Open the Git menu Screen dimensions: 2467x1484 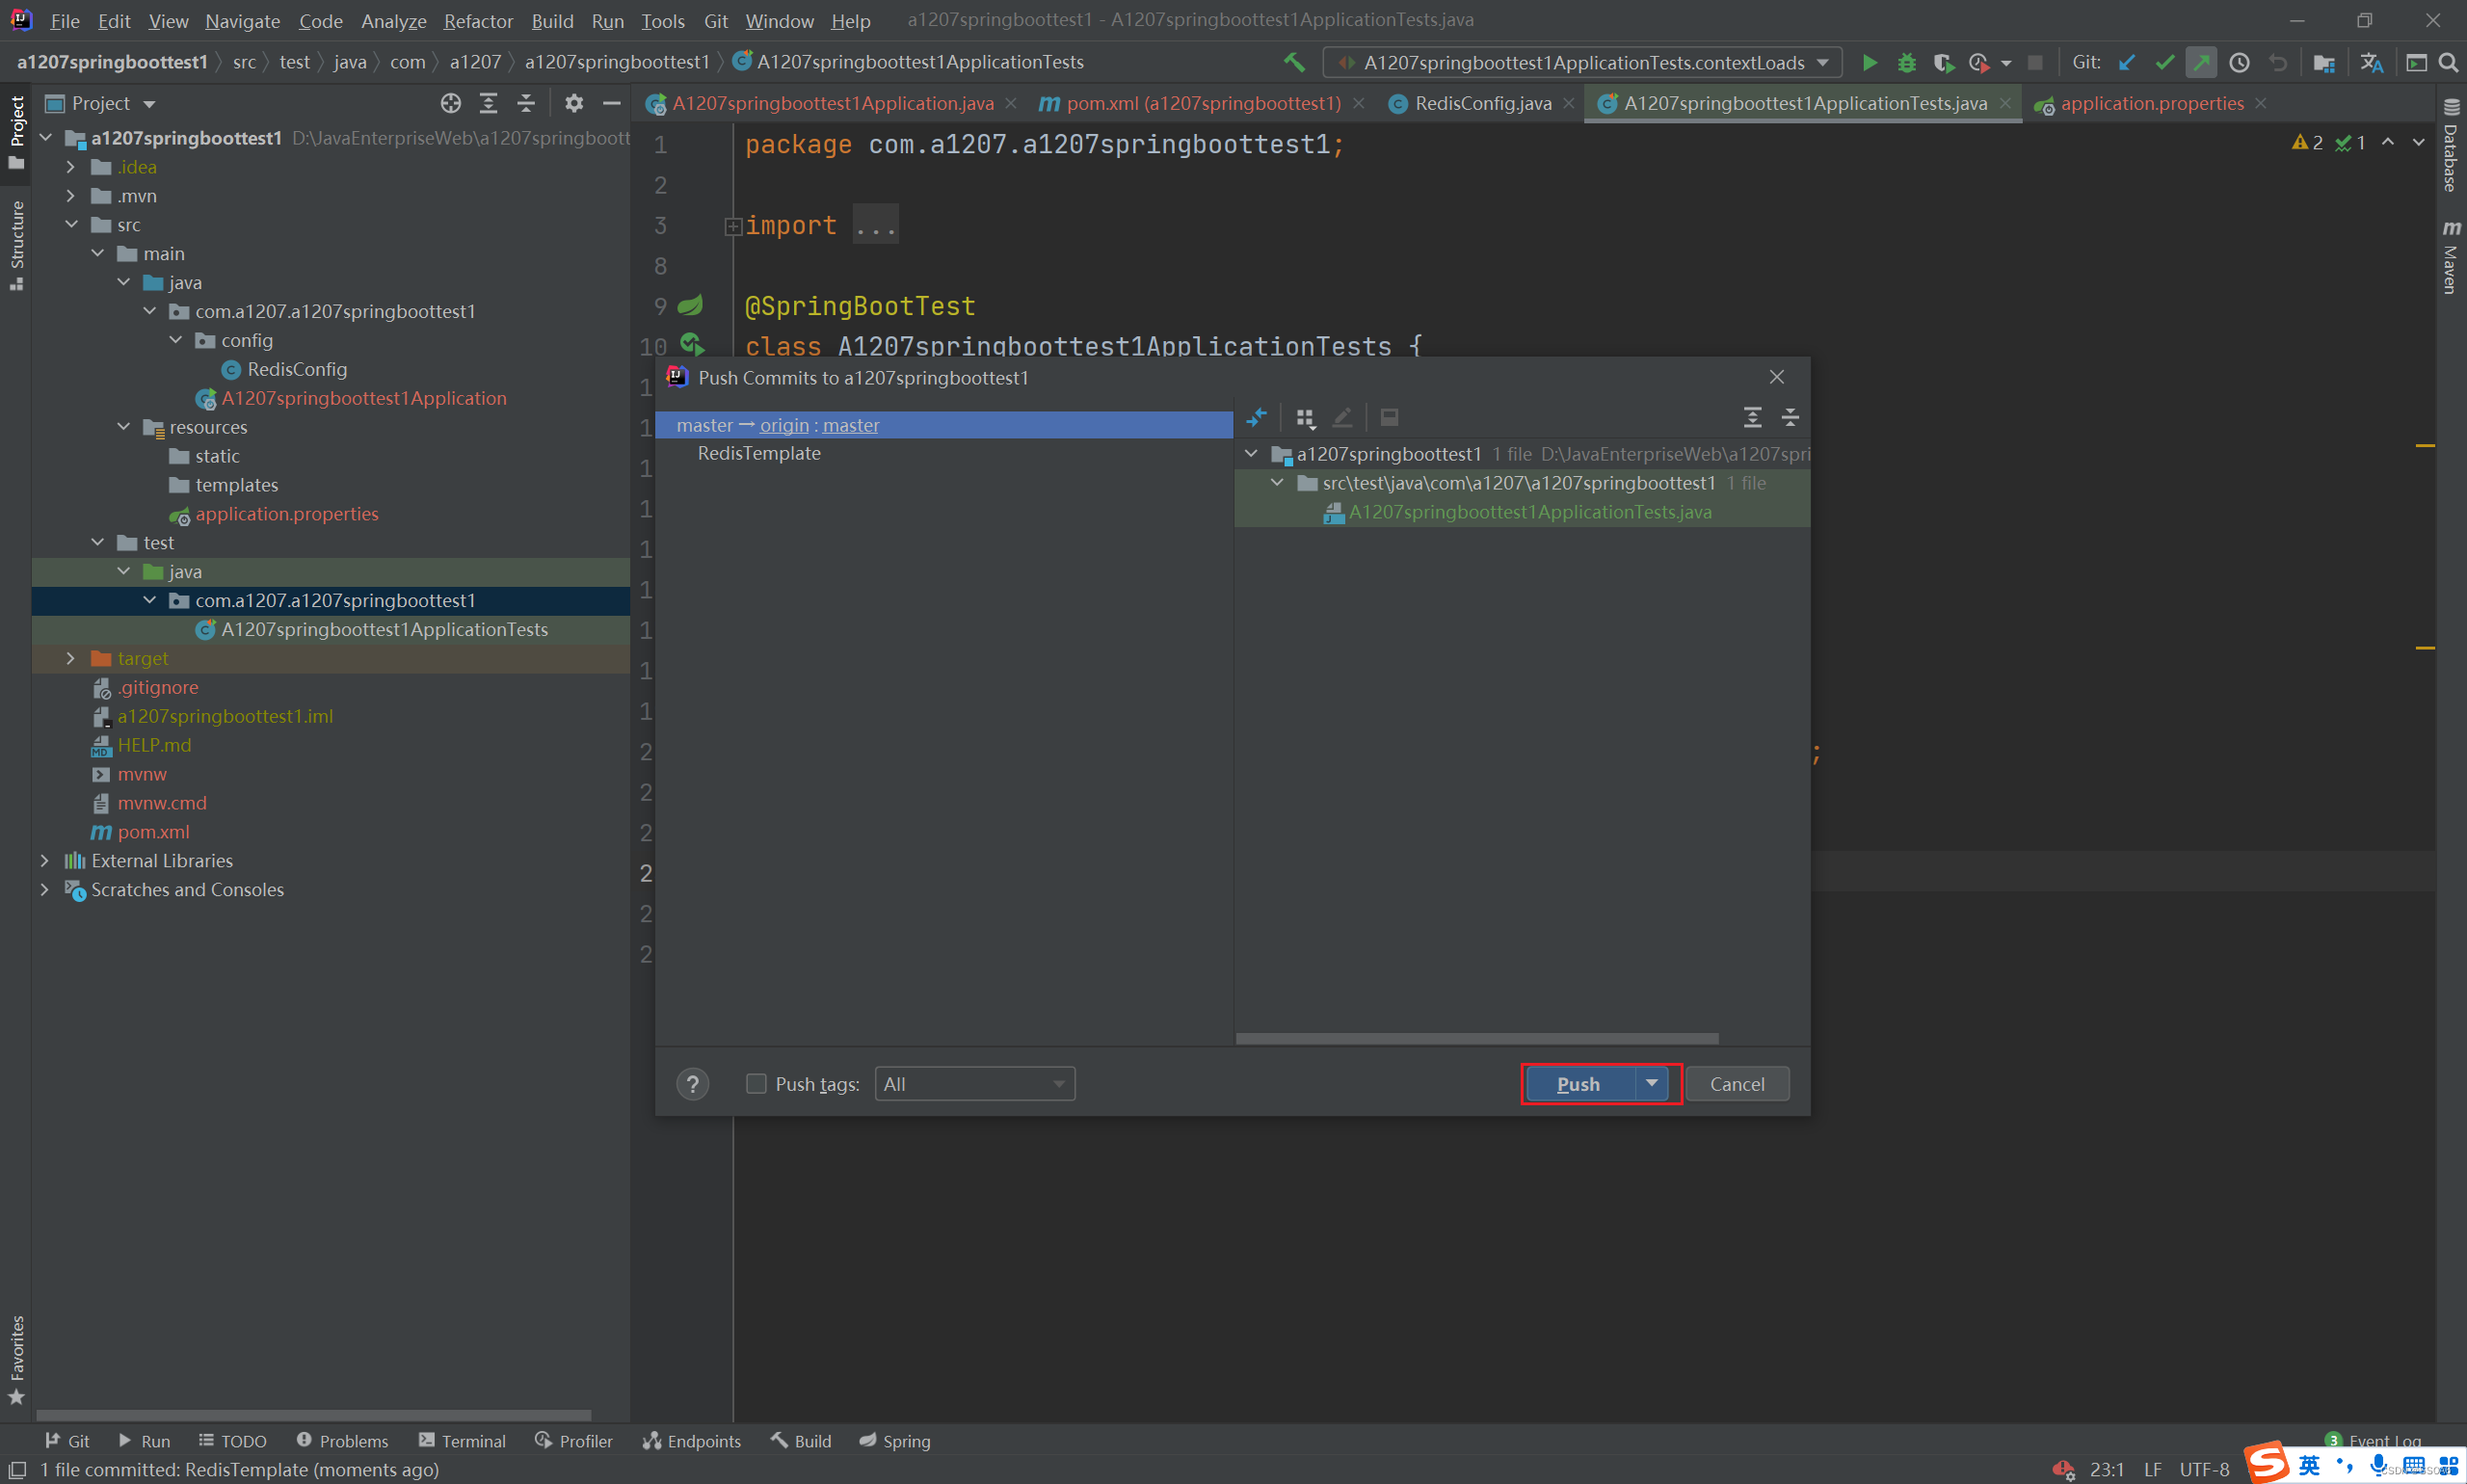(x=716, y=21)
